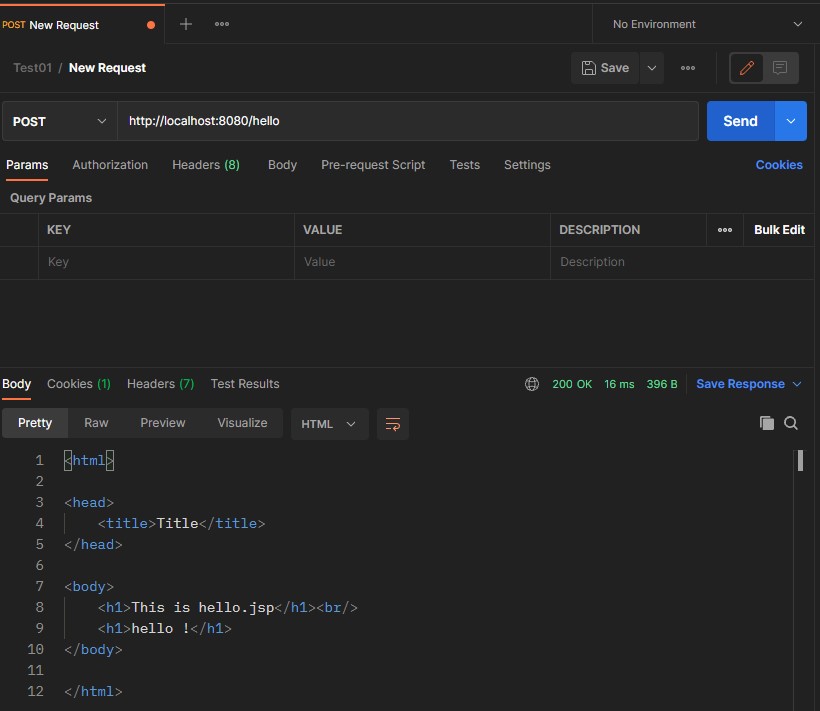Open the HTML response format dropdown

pos(329,424)
